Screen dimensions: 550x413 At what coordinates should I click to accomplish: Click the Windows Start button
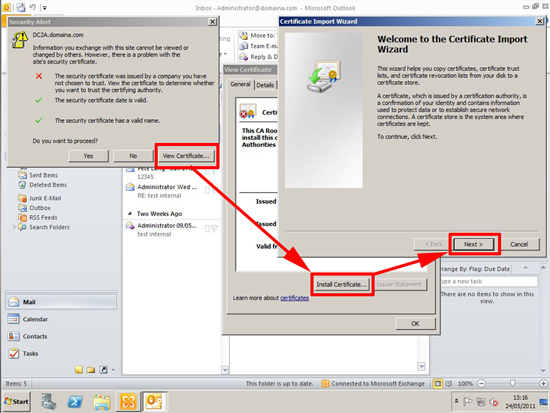pos(16,401)
